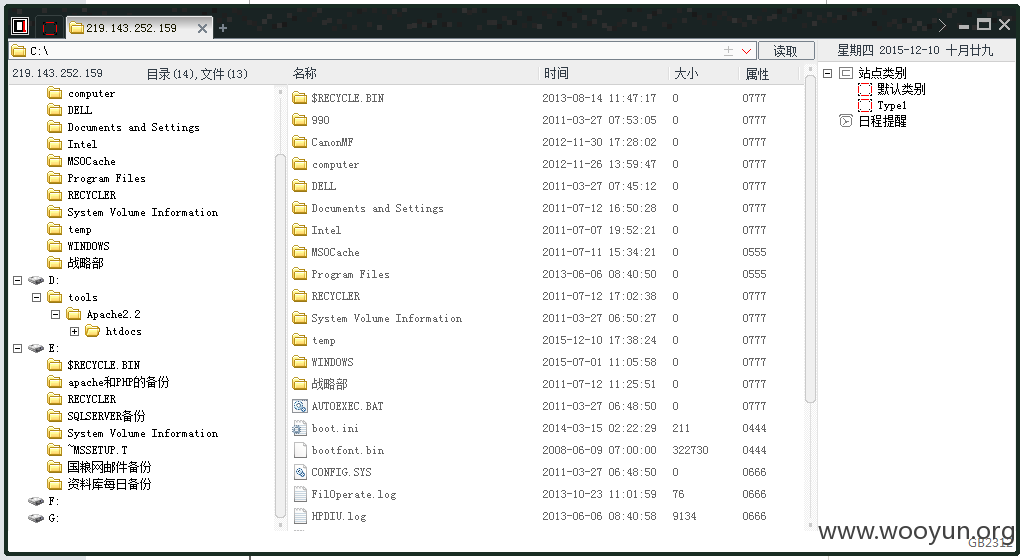Image resolution: width=1024 pixels, height=560 pixels.
Task: Focus the C:\ path input field
Action: coord(382,51)
